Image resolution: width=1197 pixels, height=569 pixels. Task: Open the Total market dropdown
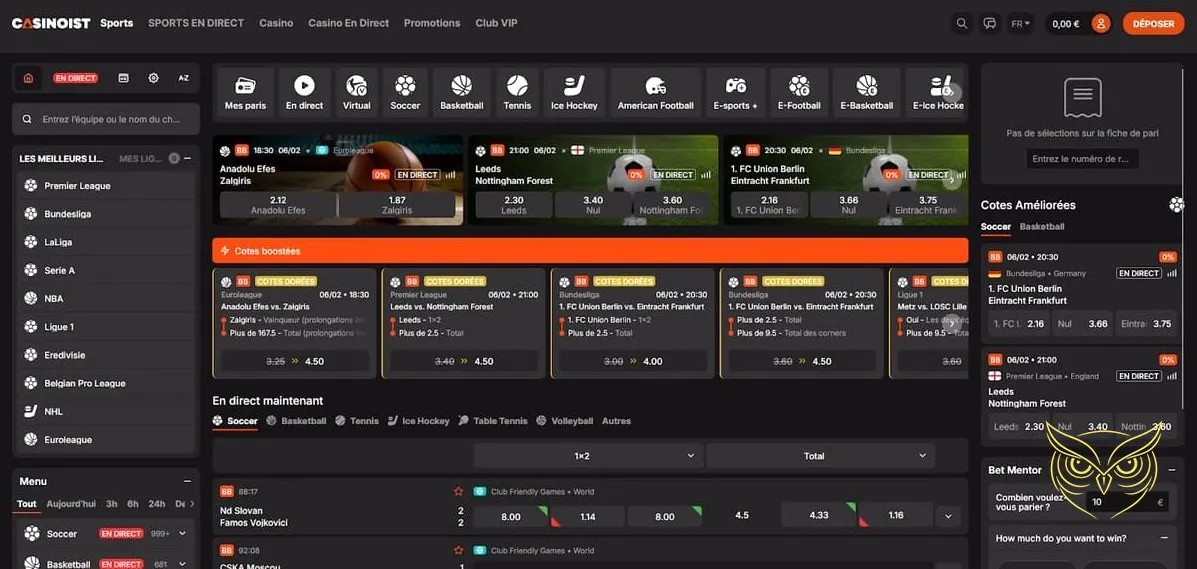[x=818, y=456]
